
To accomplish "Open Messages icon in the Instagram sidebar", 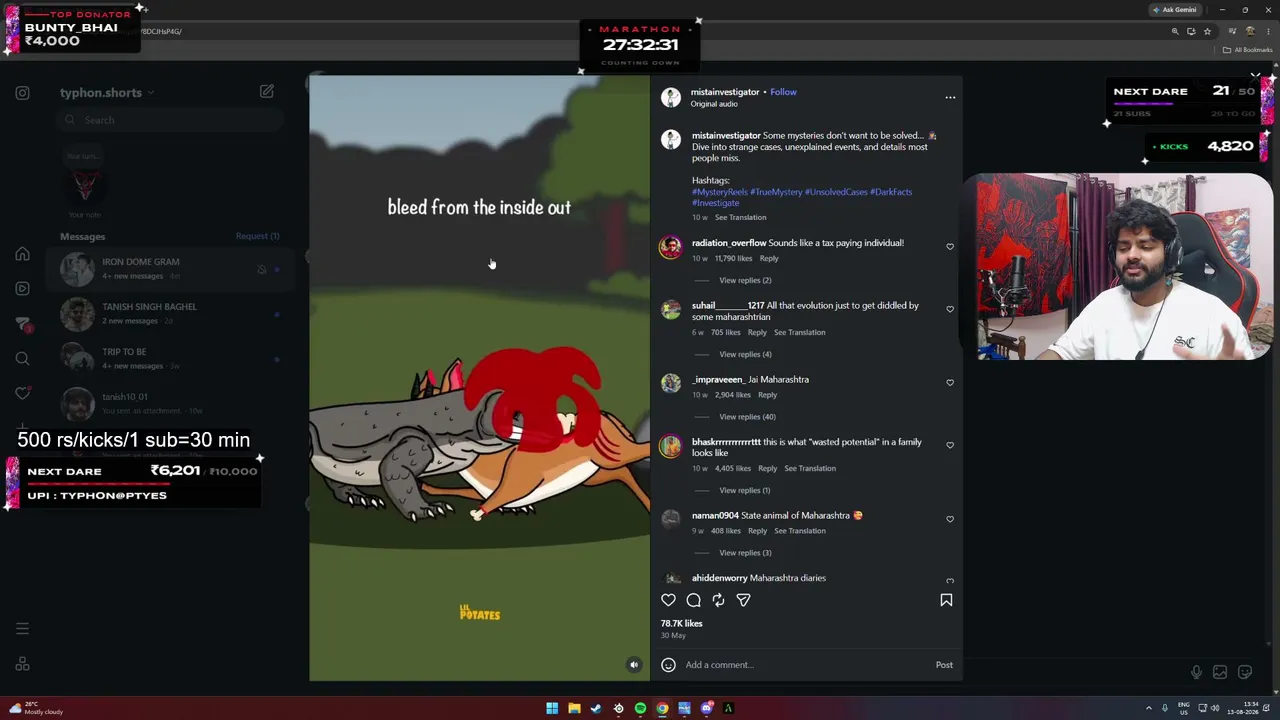I will click(22, 324).
